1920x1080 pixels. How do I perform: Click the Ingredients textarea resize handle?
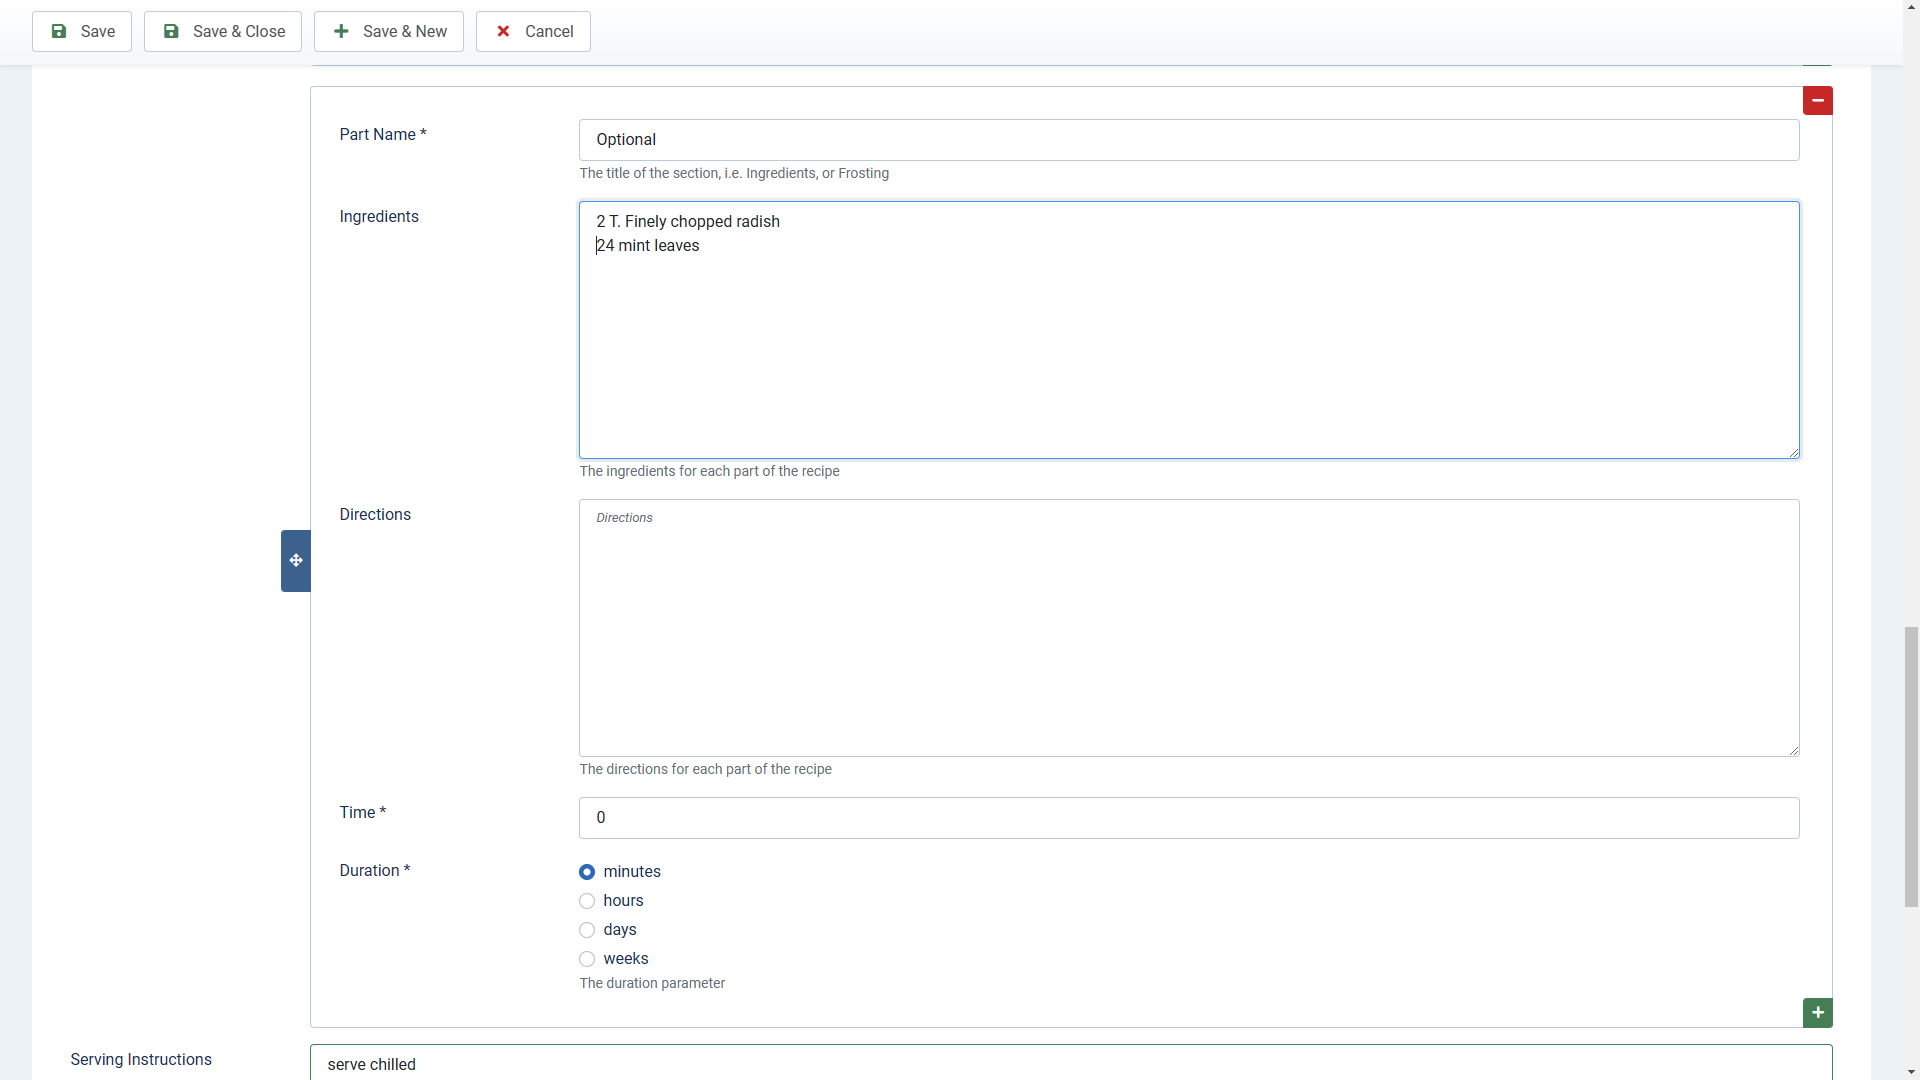pyautogui.click(x=1794, y=453)
